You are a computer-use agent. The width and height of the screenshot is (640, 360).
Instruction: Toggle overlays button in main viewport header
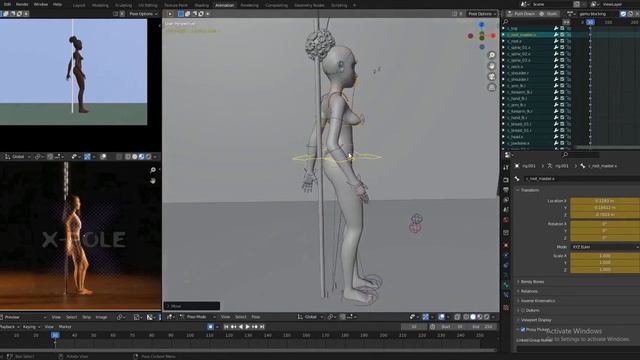point(441,317)
